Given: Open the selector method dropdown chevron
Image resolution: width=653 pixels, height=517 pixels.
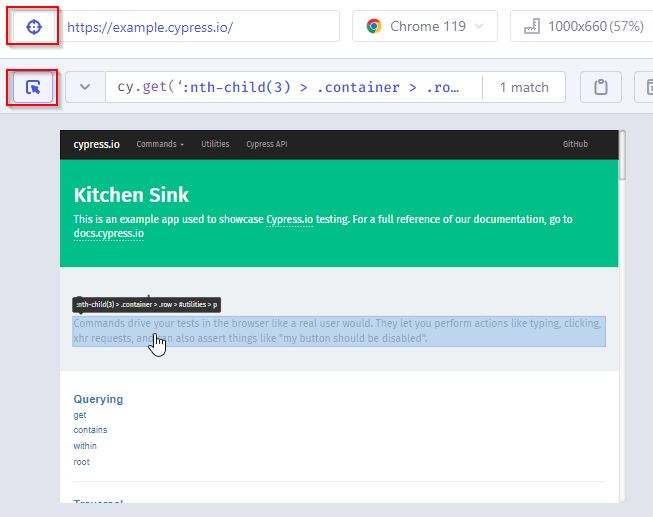Looking at the screenshot, I should (x=85, y=87).
